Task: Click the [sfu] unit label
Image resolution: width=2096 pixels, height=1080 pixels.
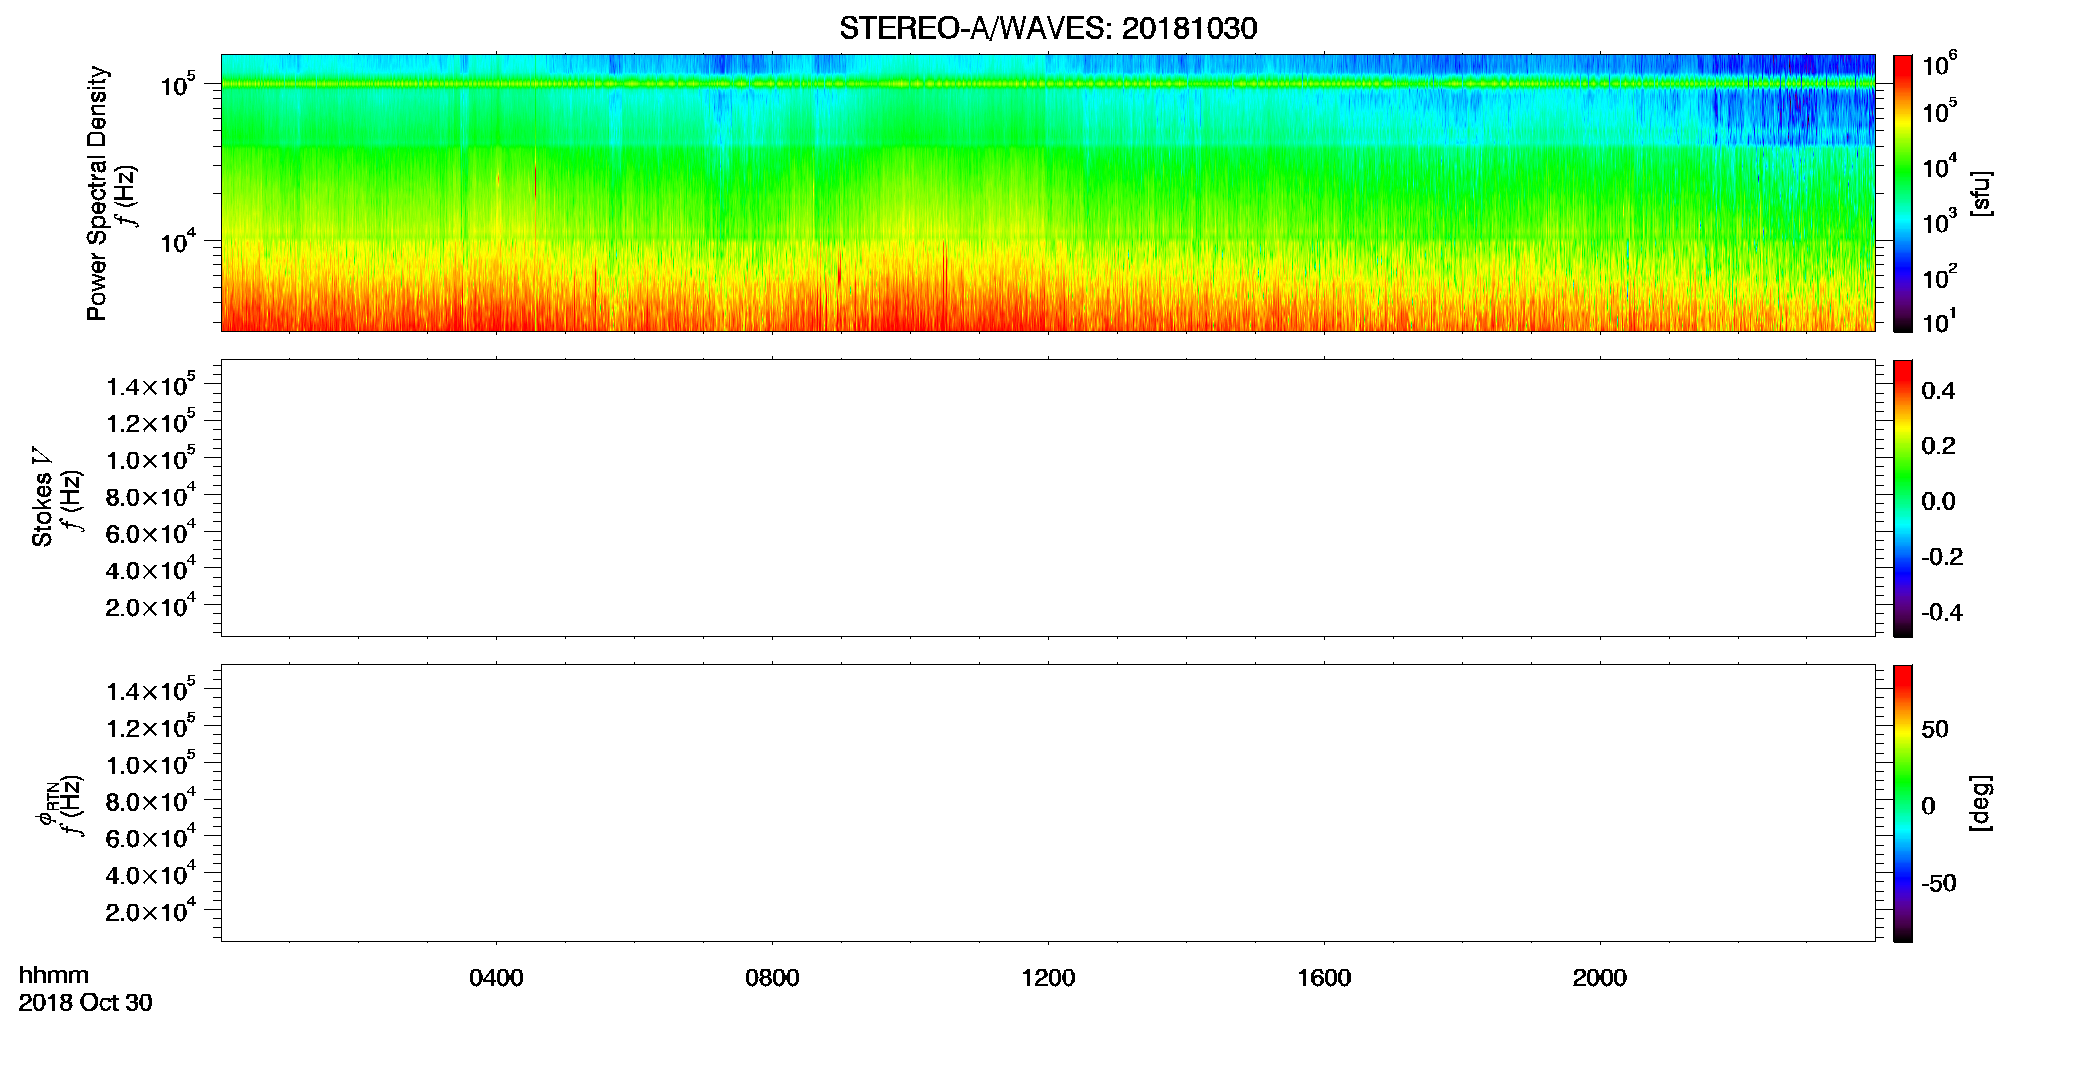Action: (x=1981, y=194)
